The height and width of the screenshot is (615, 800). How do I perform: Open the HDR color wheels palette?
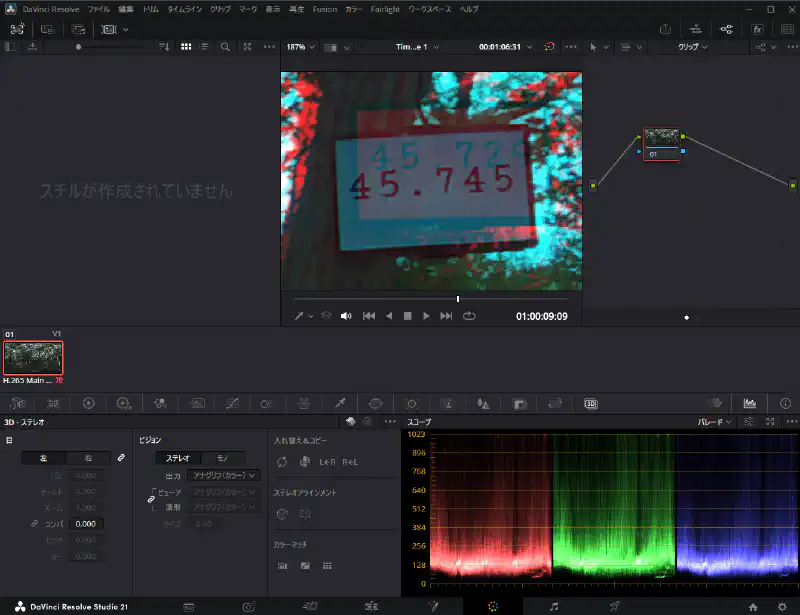(124, 404)
